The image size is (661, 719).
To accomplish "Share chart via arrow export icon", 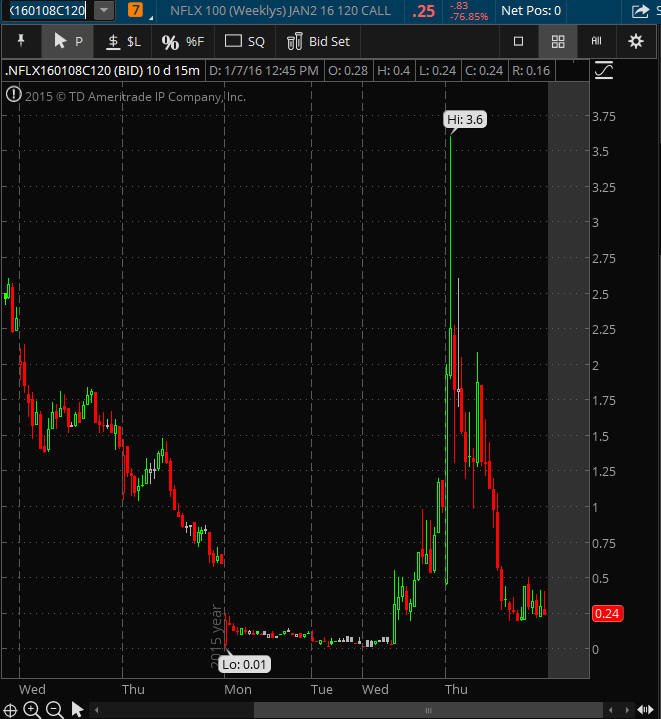I will [x=640, y=11].
